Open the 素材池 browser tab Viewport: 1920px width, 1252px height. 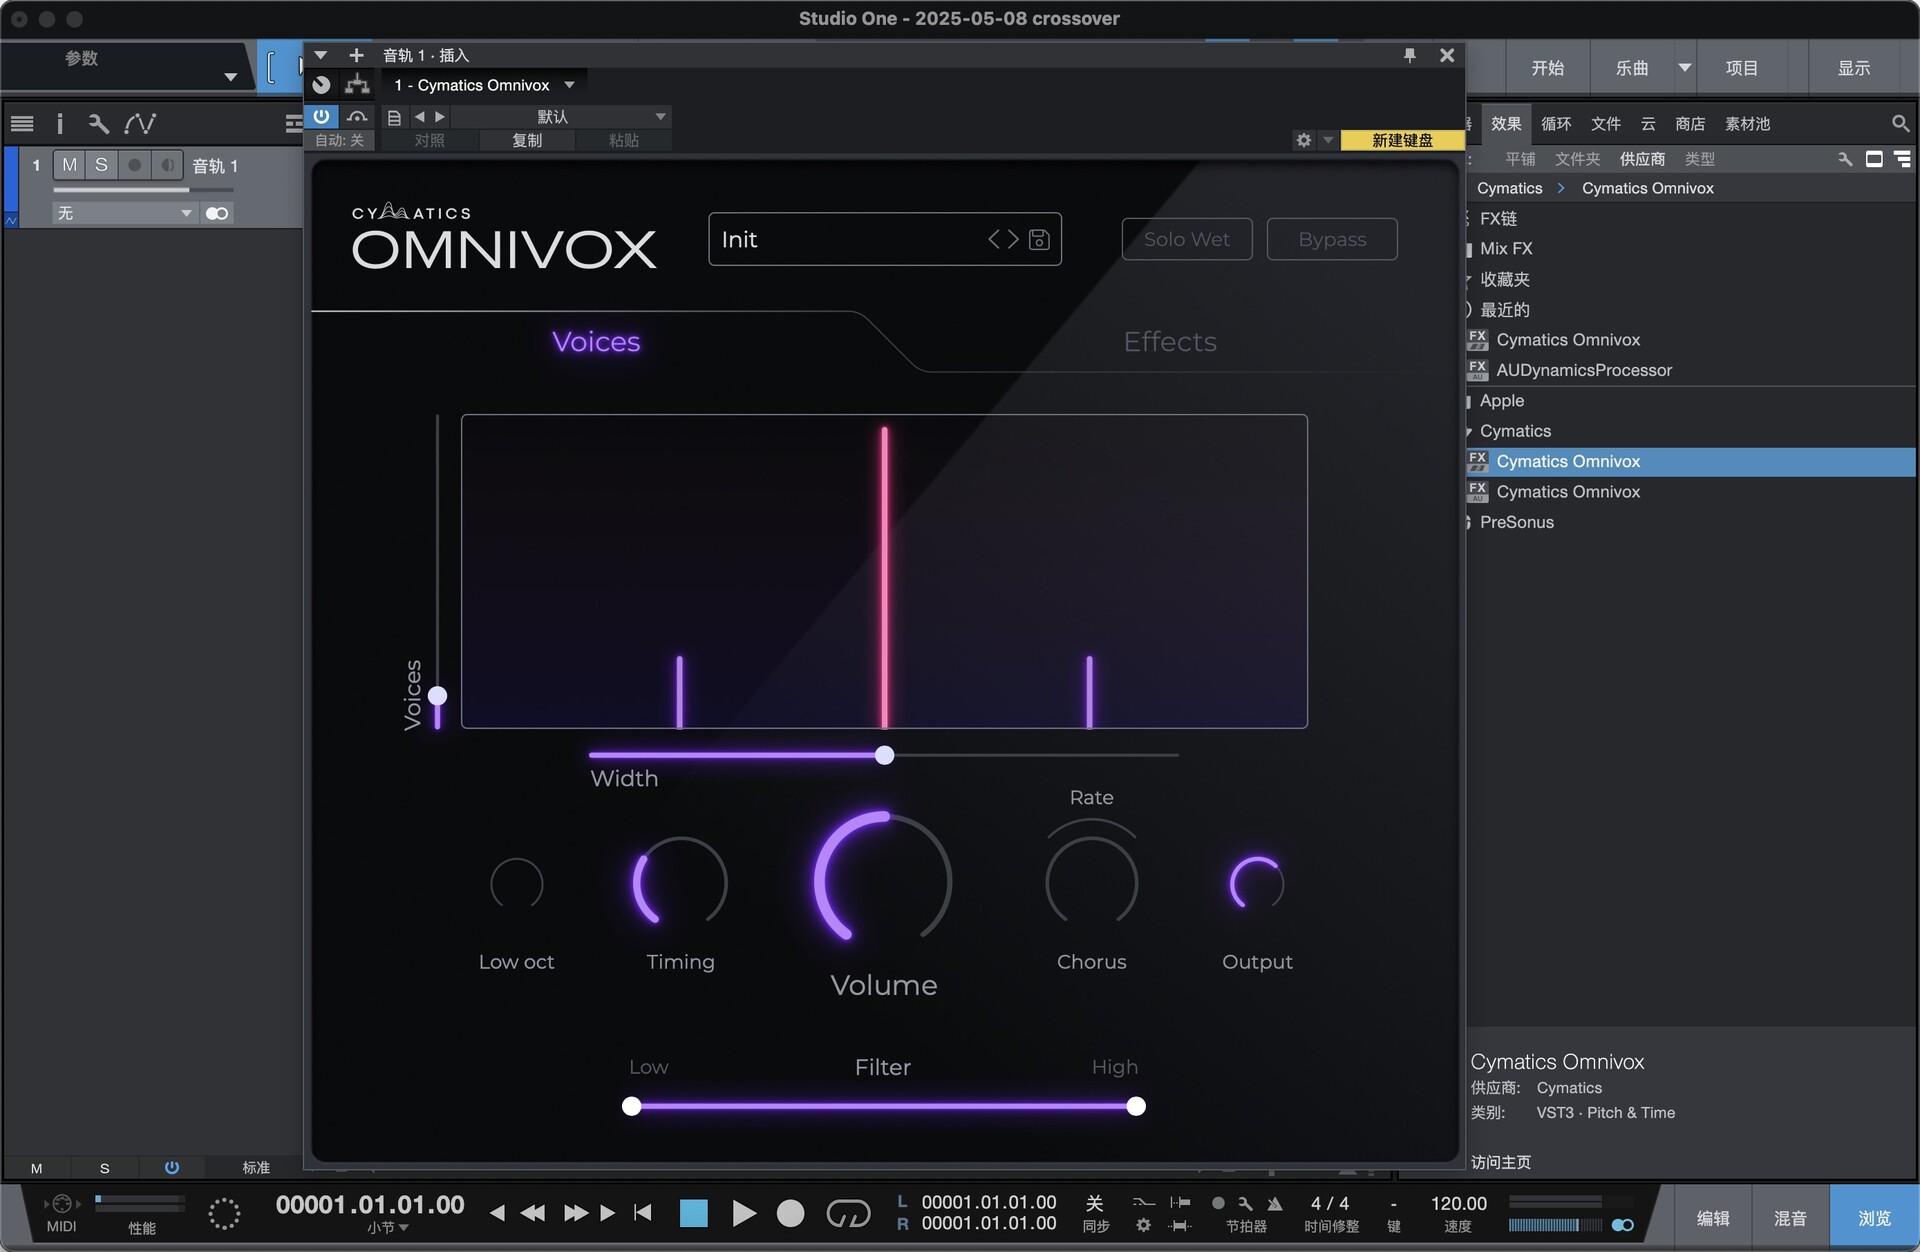point(1747,124)
